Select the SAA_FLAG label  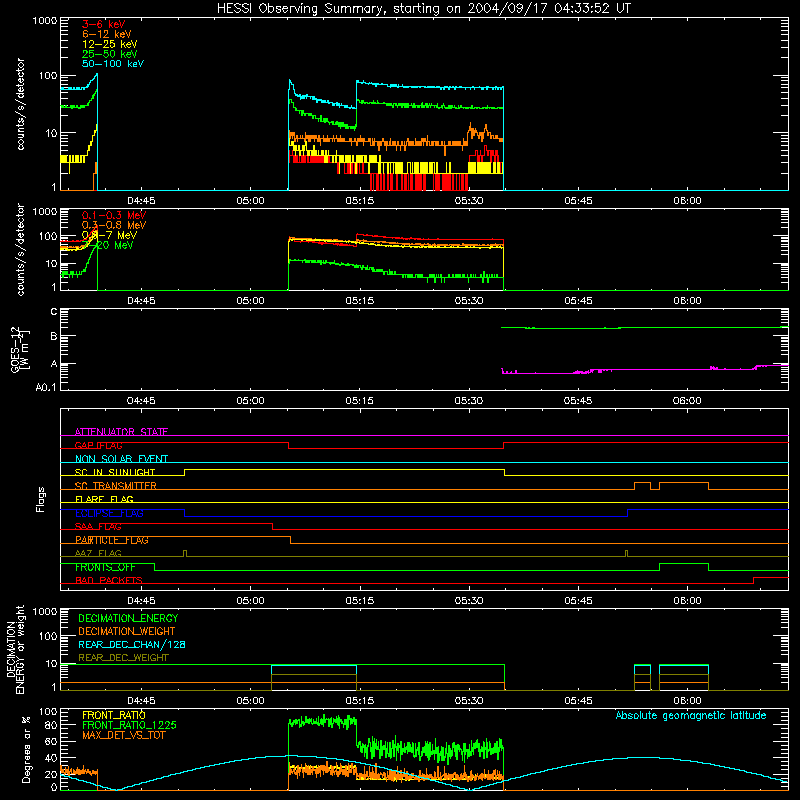click(98, 527)
